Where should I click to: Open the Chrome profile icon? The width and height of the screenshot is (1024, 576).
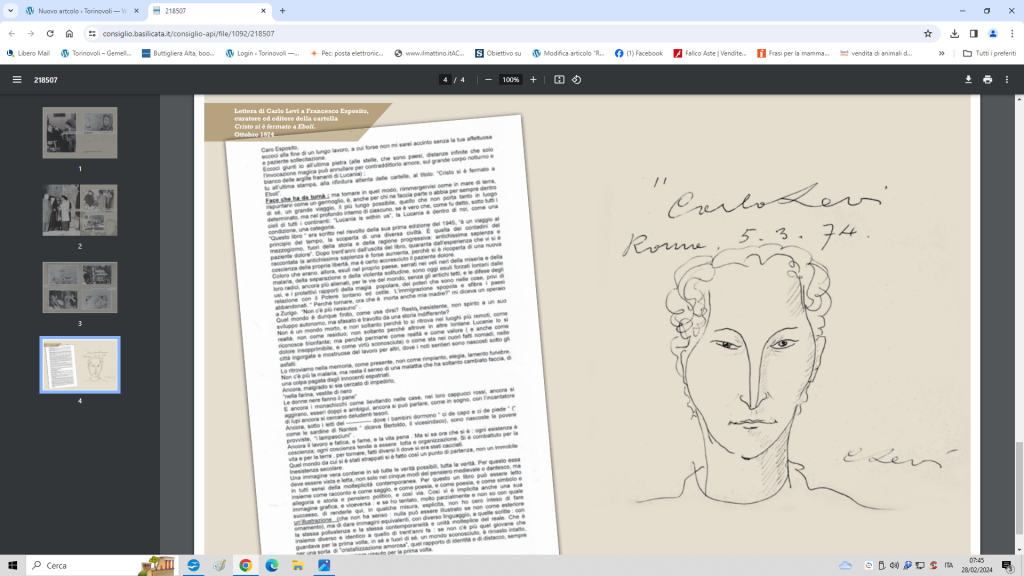(x=993, y=33)
